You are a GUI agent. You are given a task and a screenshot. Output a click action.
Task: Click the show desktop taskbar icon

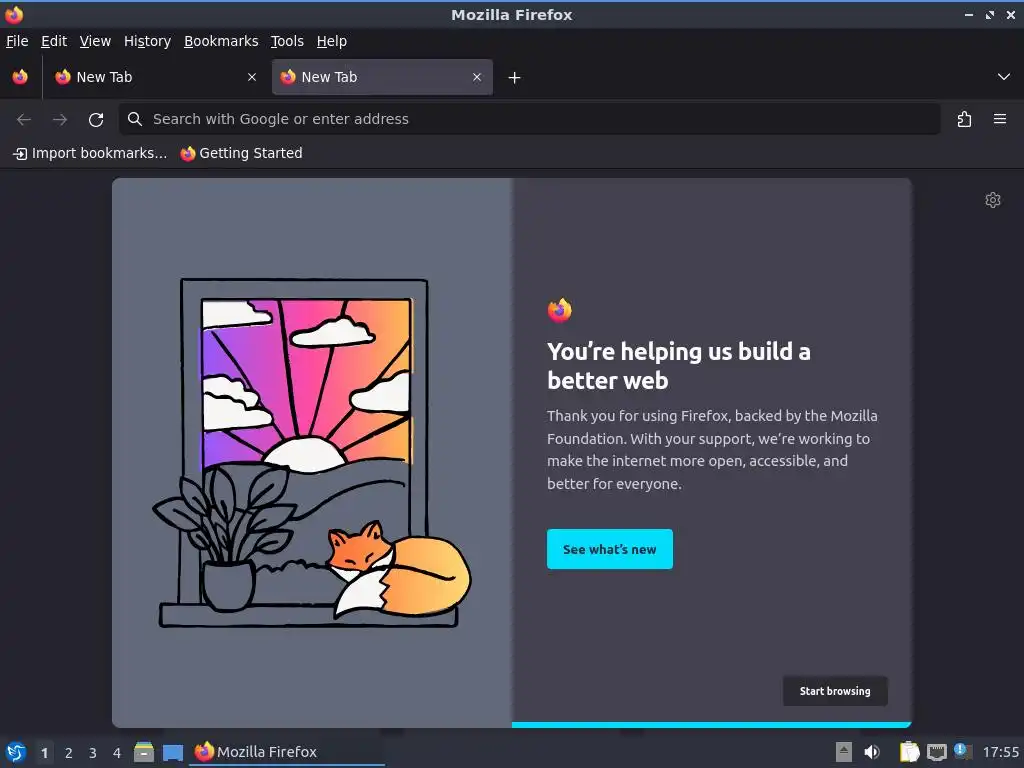point(173,752)
